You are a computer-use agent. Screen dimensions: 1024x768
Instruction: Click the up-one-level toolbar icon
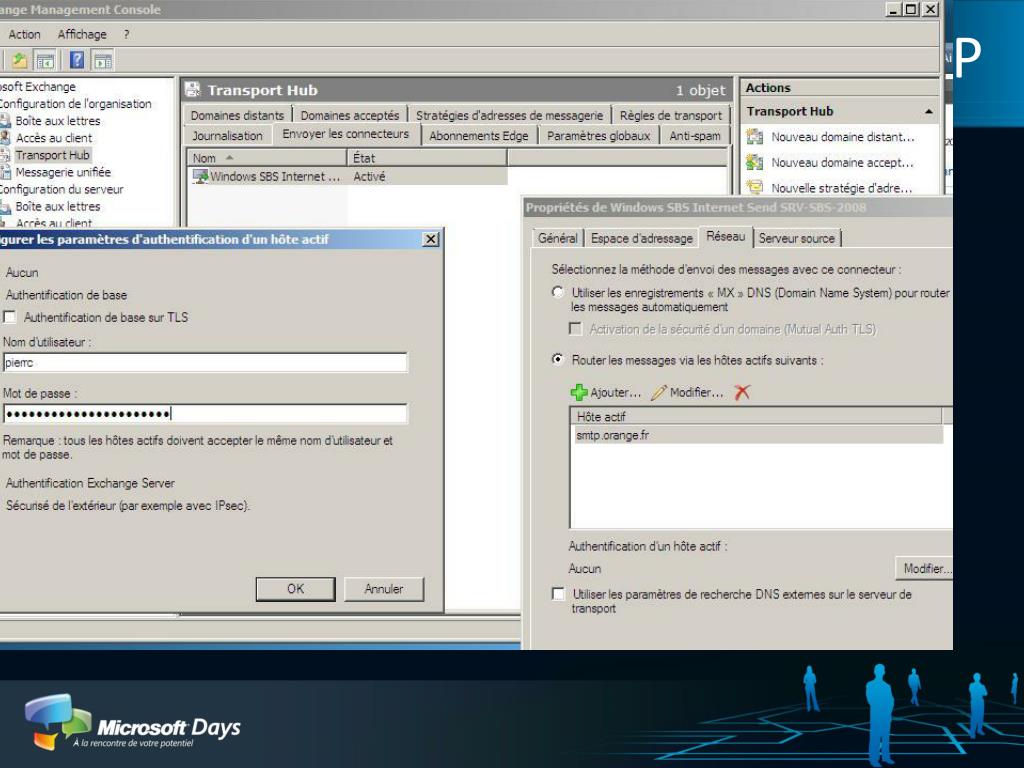coord(20,61)
